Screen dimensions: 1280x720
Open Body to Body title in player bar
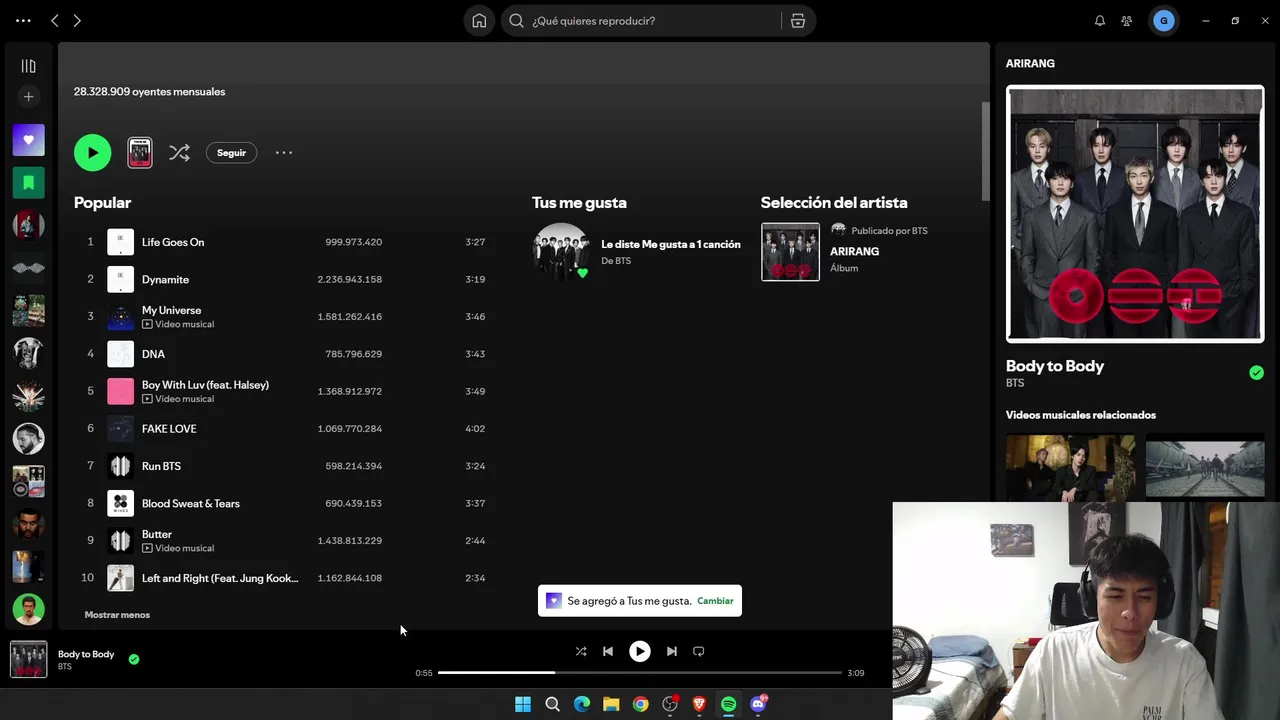click(86, 654)
